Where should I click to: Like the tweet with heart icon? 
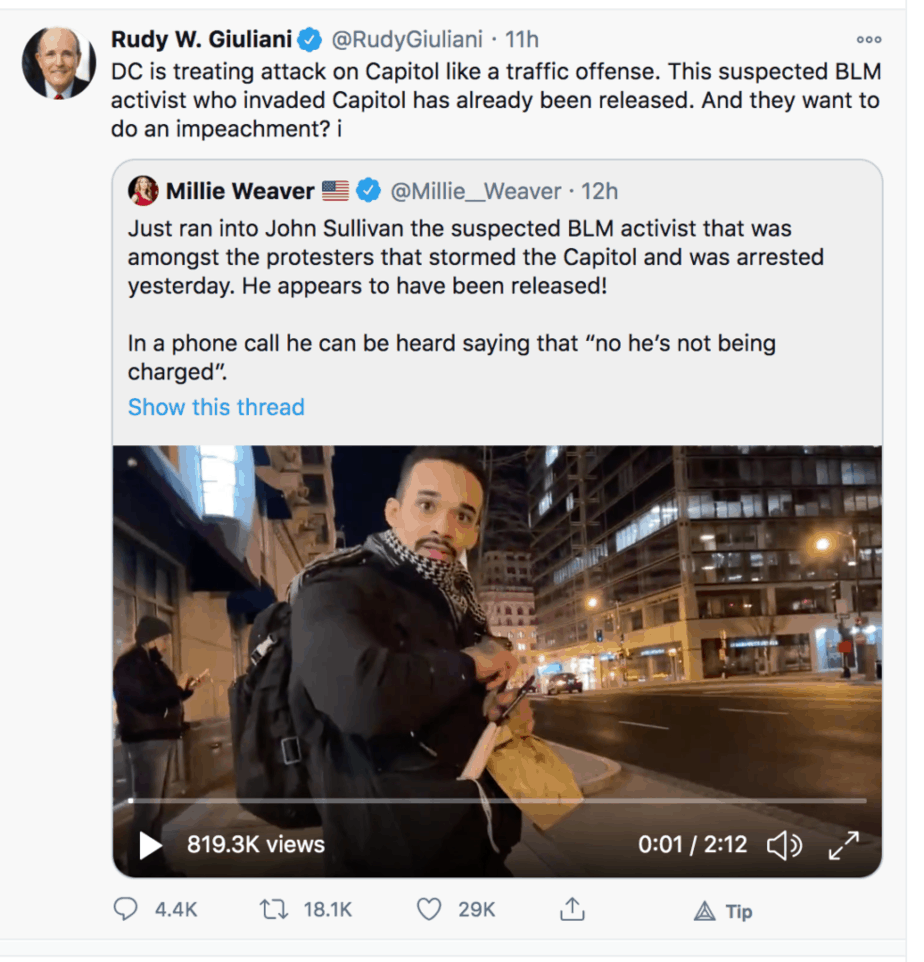(429, 910)
